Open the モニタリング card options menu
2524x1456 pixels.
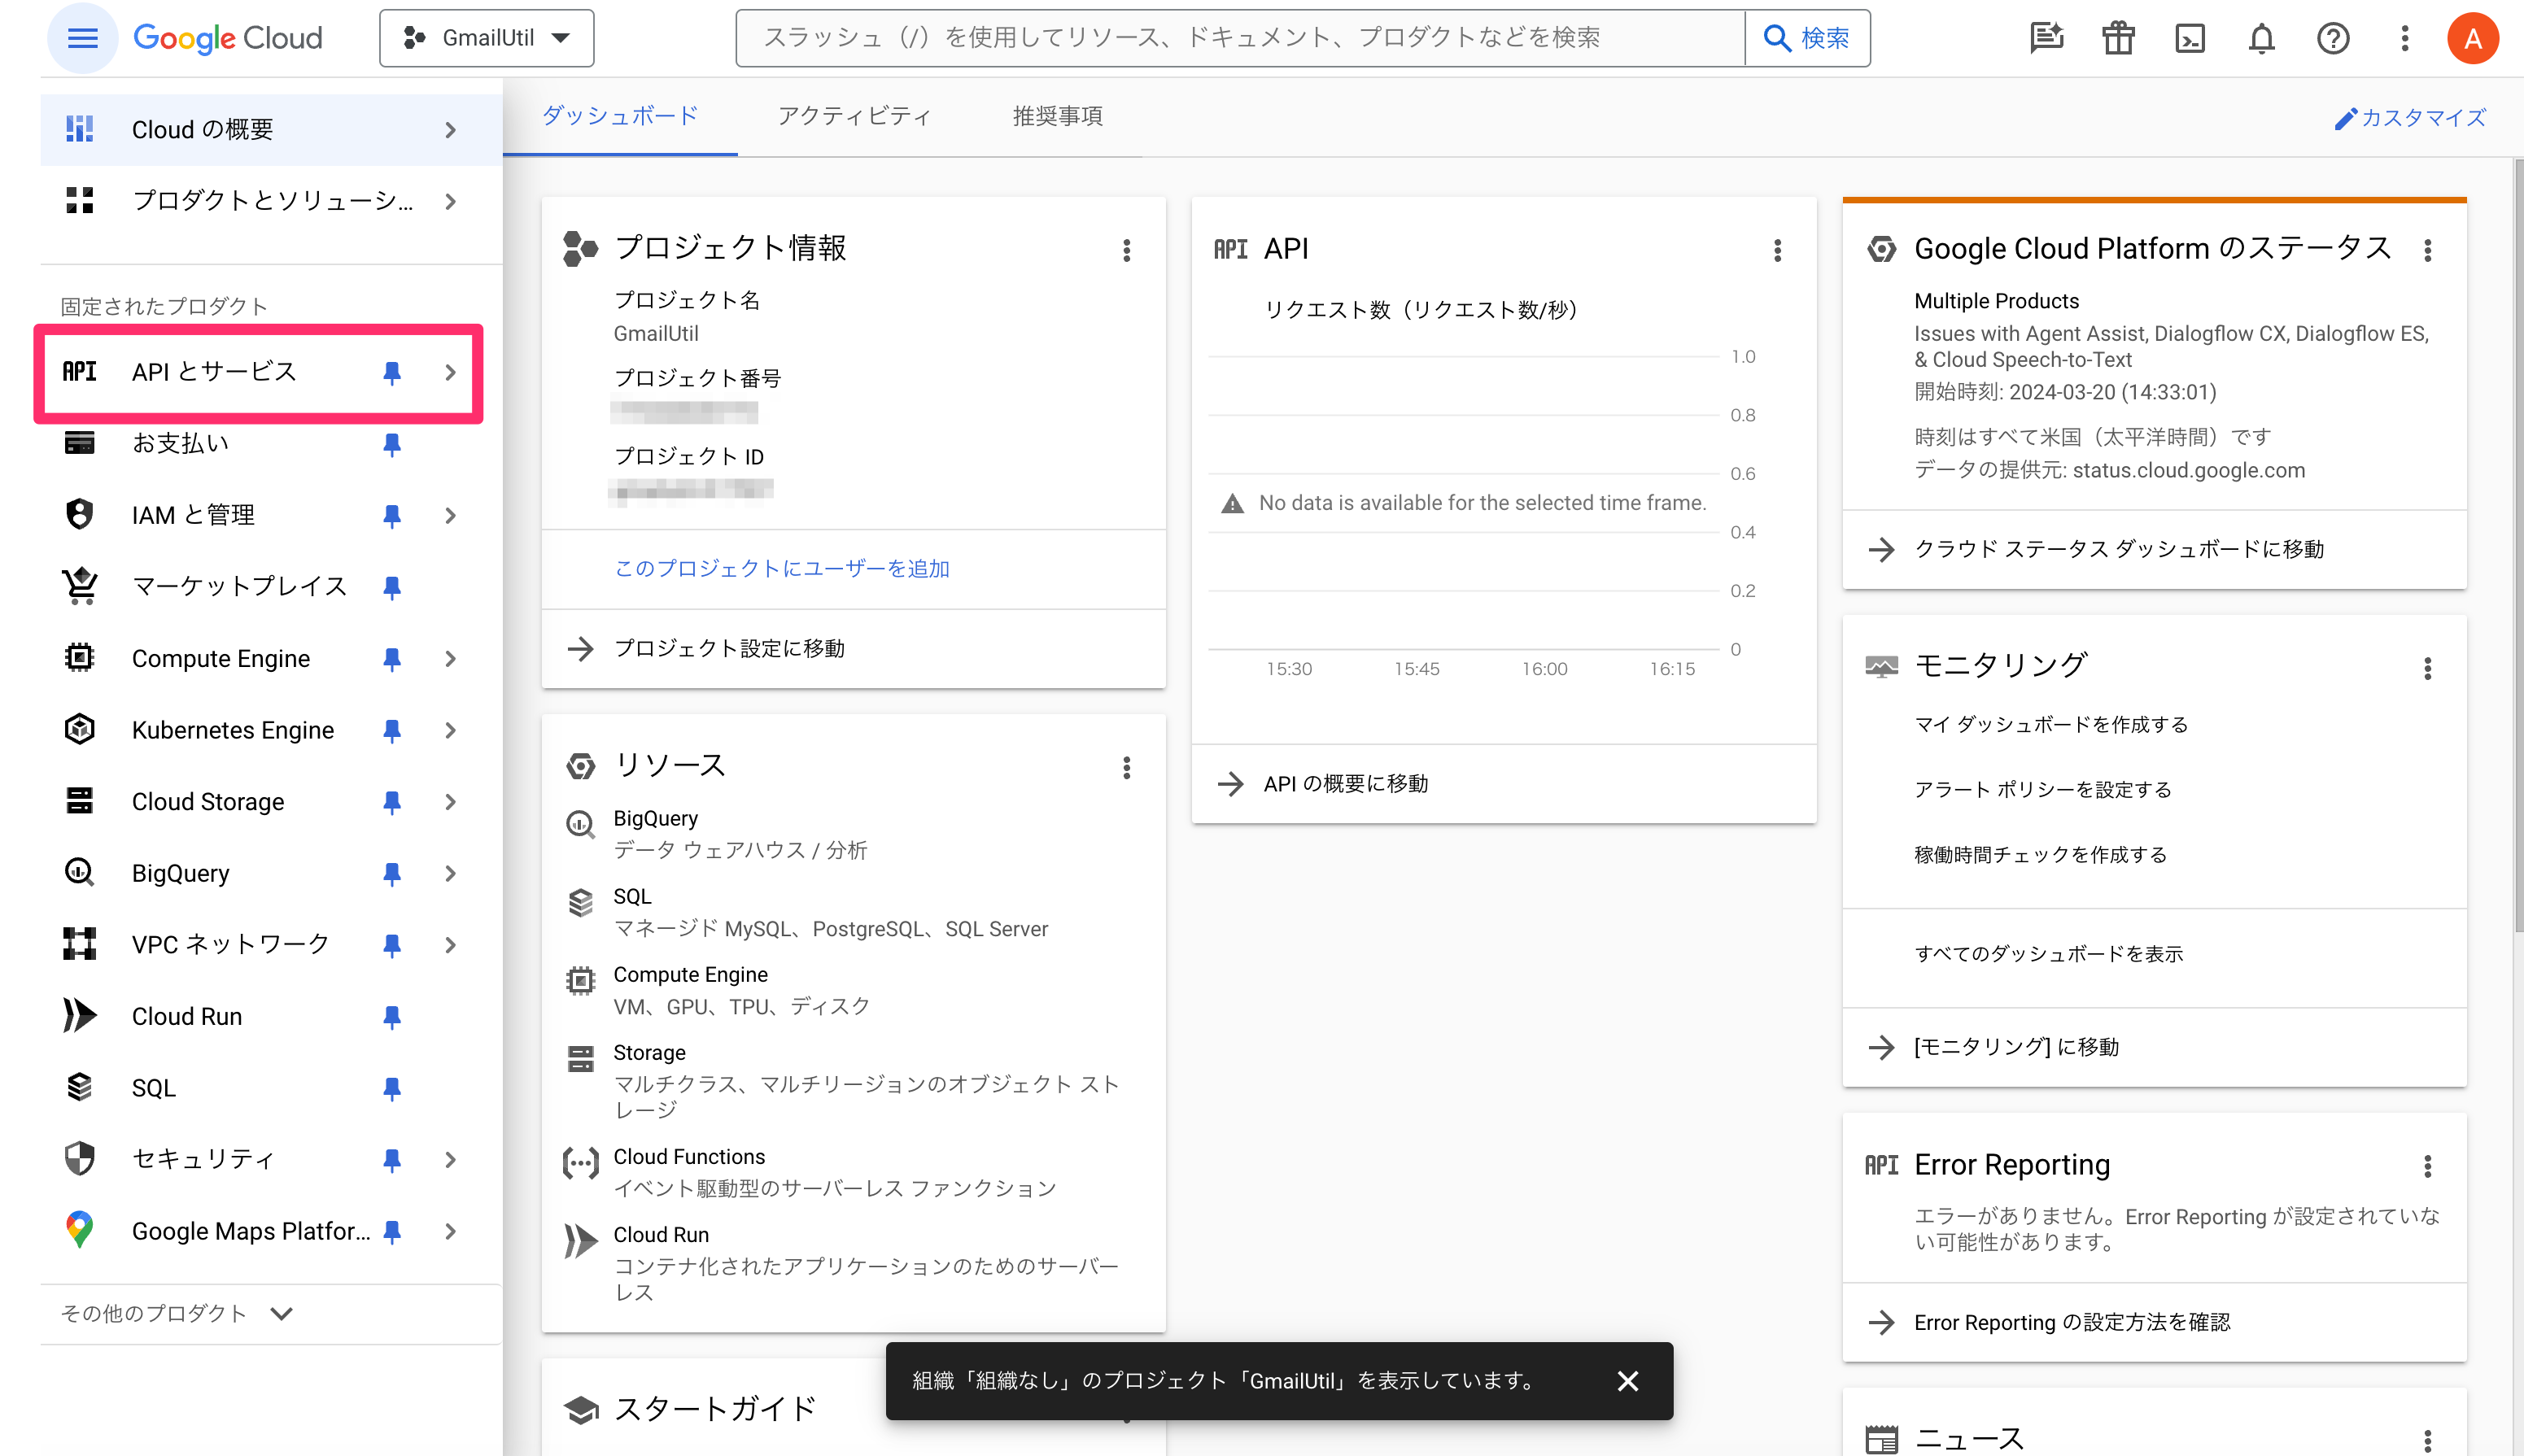pos(2427,668)
